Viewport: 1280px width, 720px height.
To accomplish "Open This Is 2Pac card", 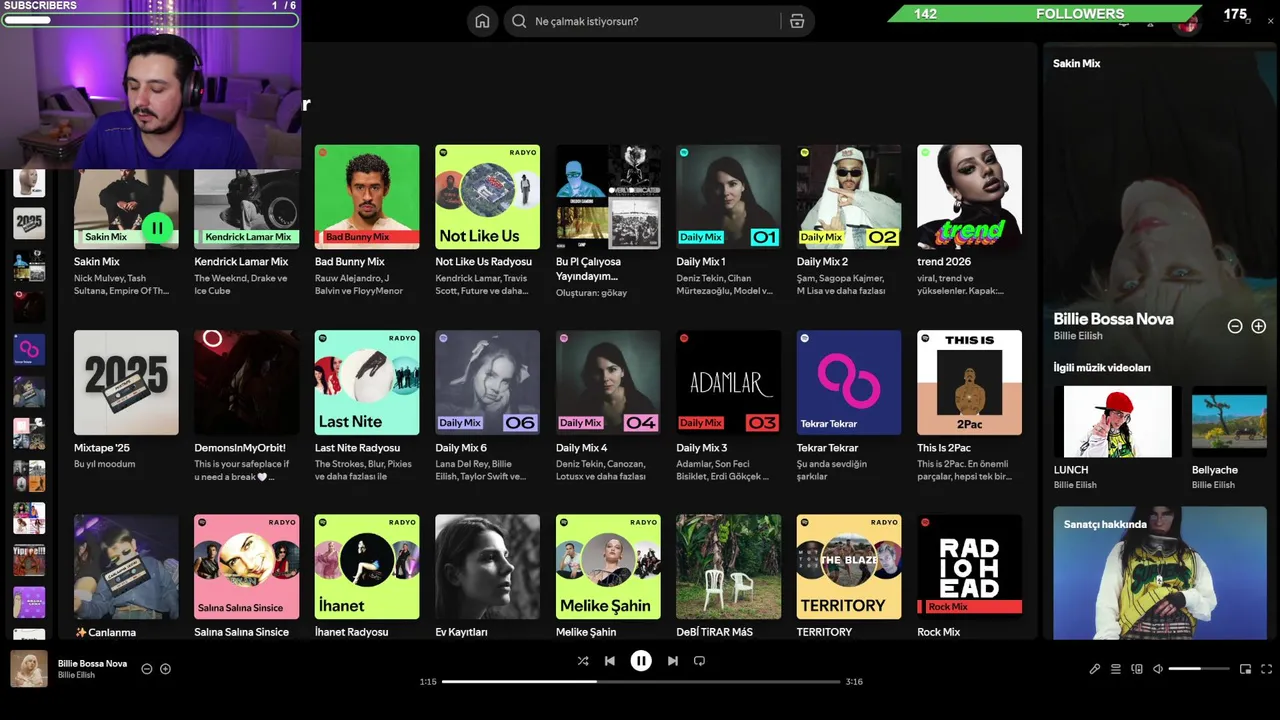I will coord(969,407).
